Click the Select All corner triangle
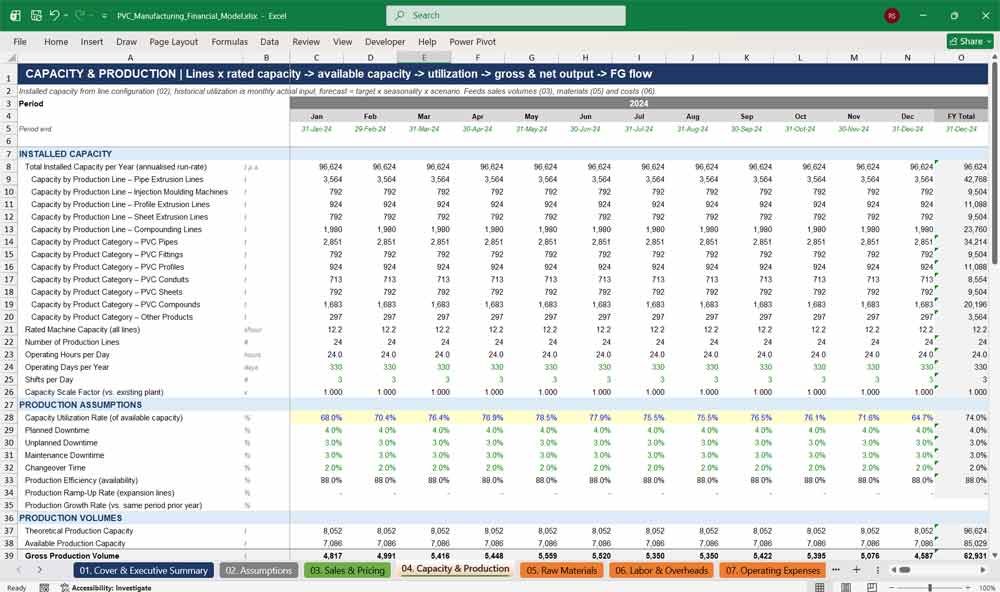Screen dimensions: 1000x592 tap(11, 57)
